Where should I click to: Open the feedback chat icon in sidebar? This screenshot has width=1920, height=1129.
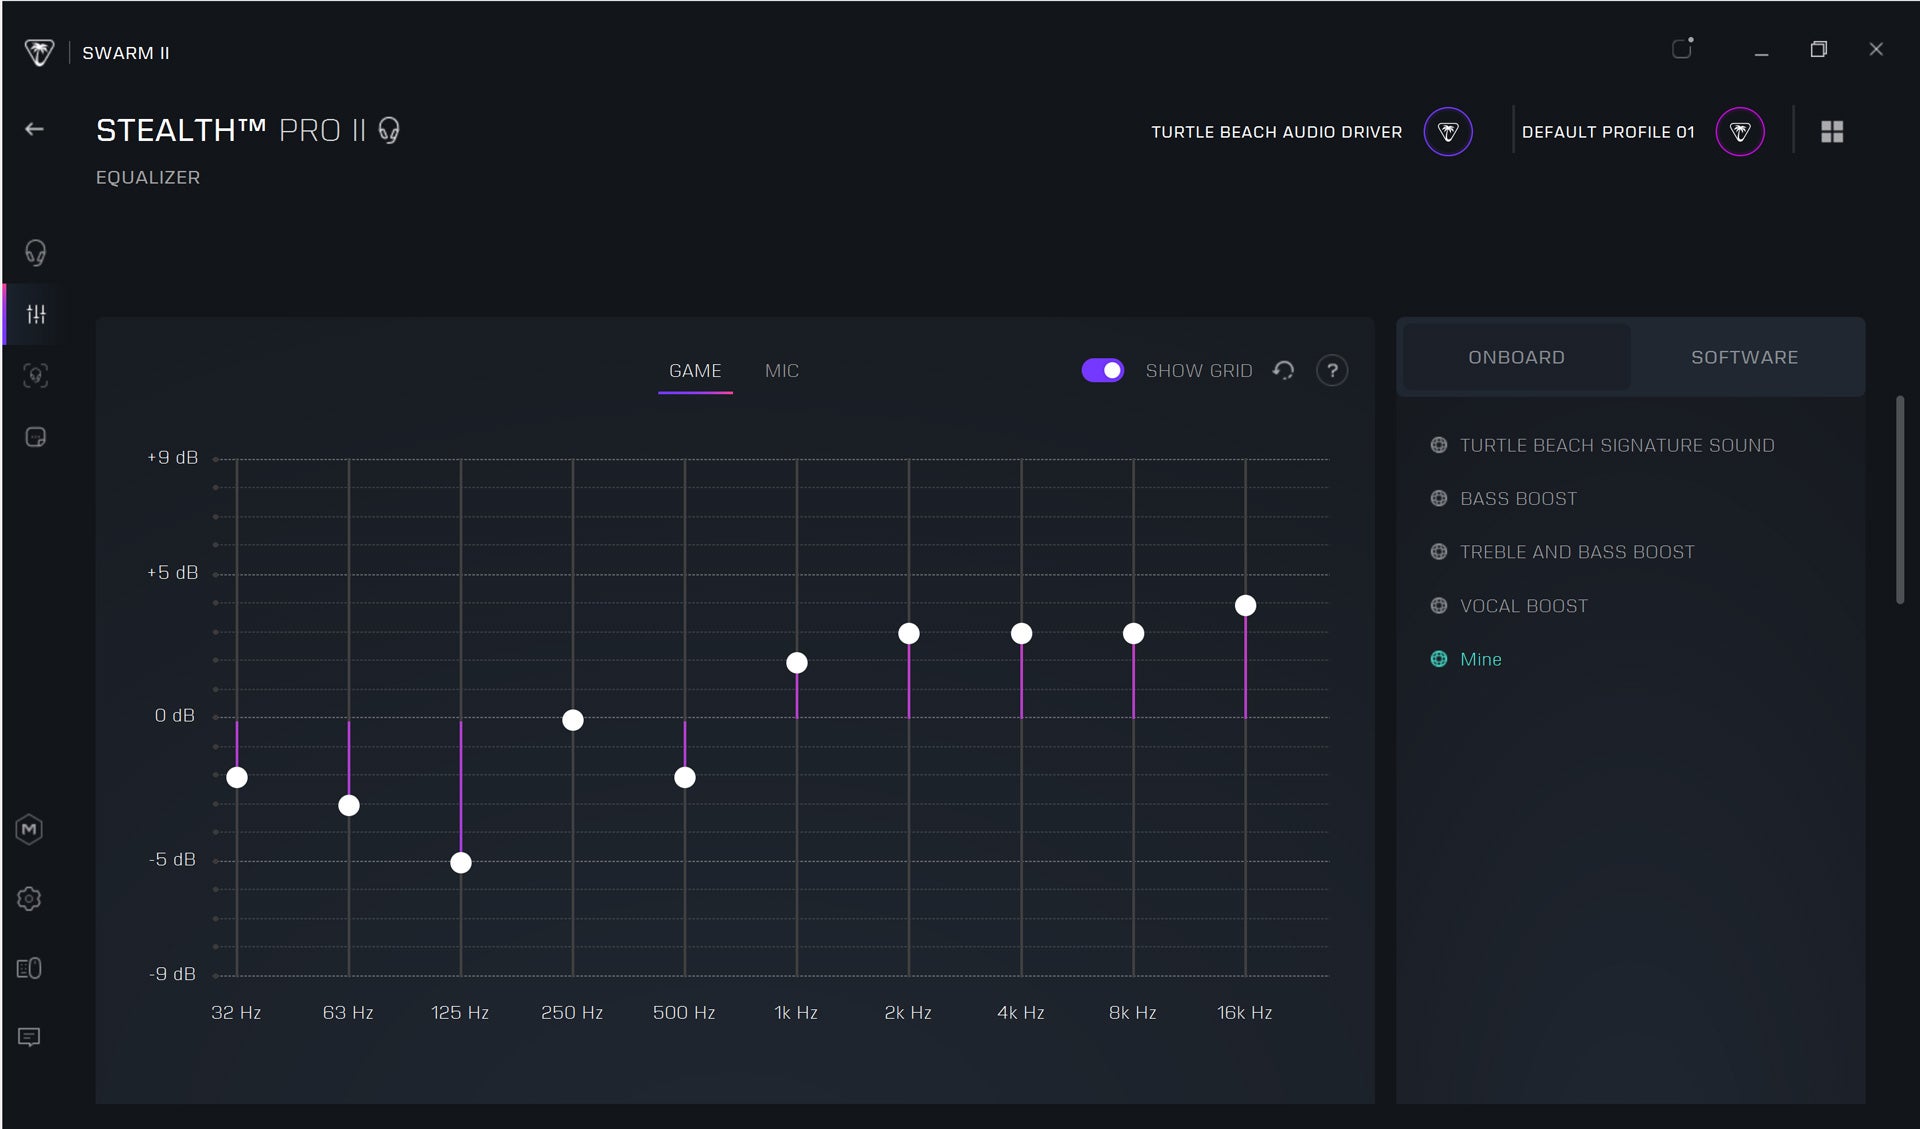pyautogui.click(x=29, y=1037)
